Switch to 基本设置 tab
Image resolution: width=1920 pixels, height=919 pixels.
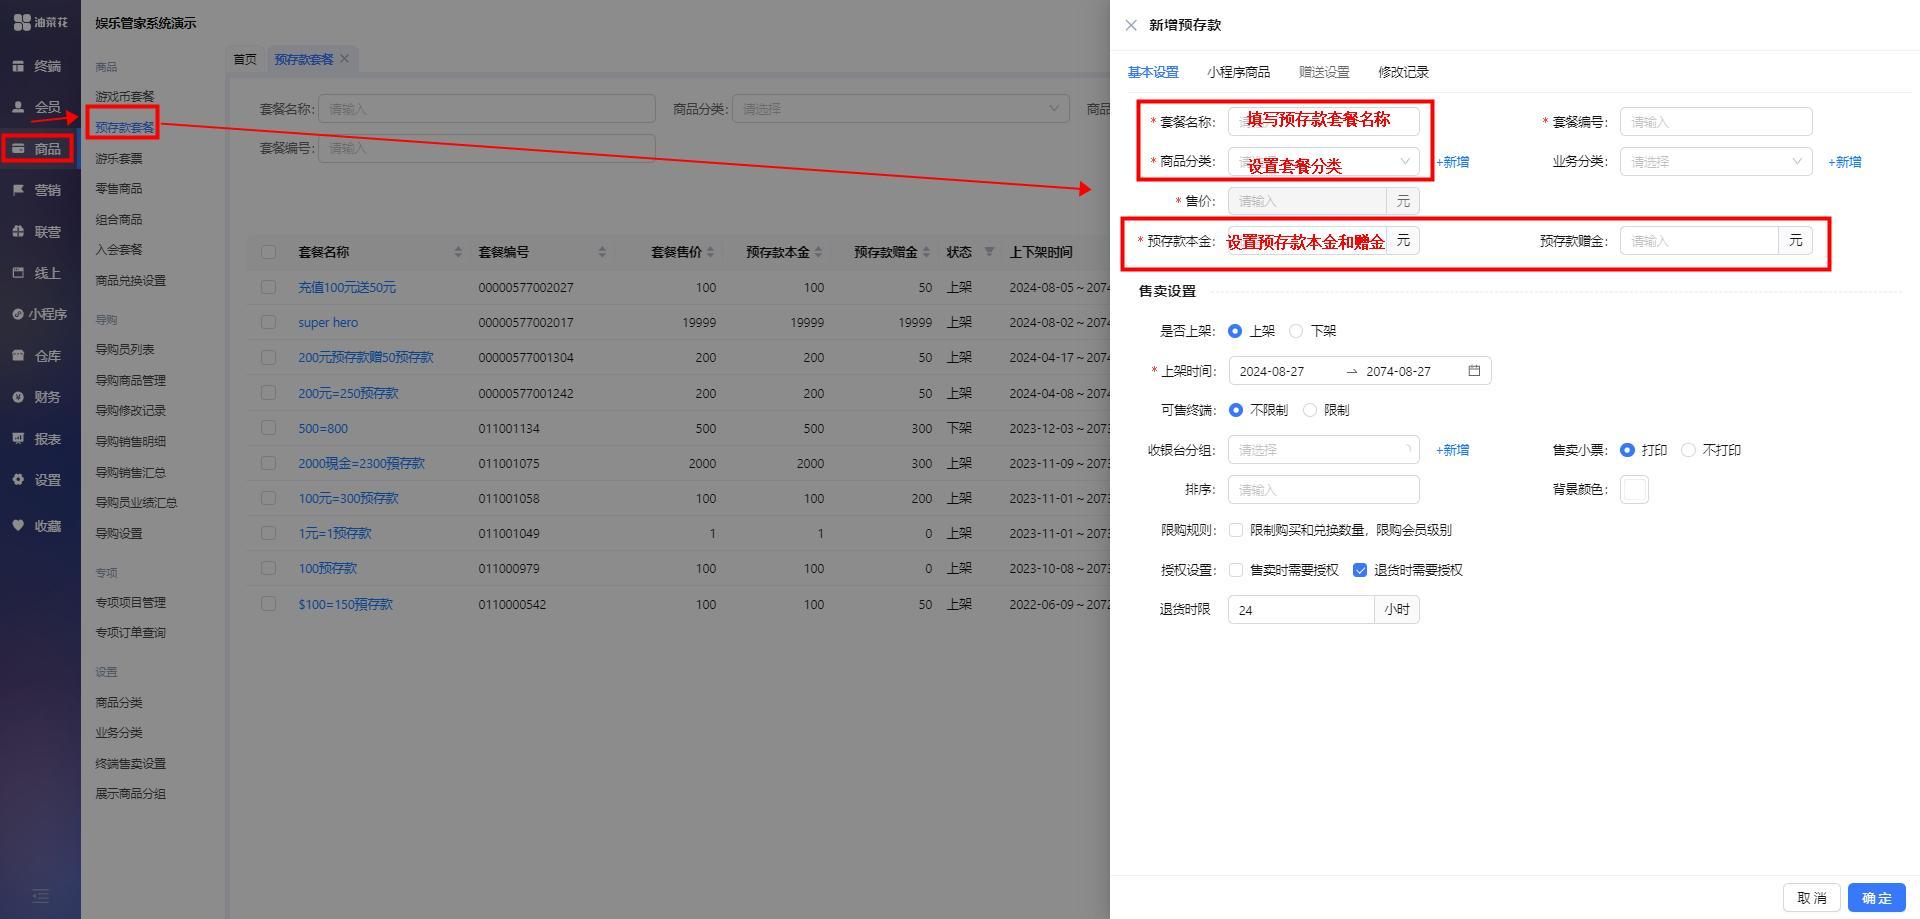click(1153, 72)
